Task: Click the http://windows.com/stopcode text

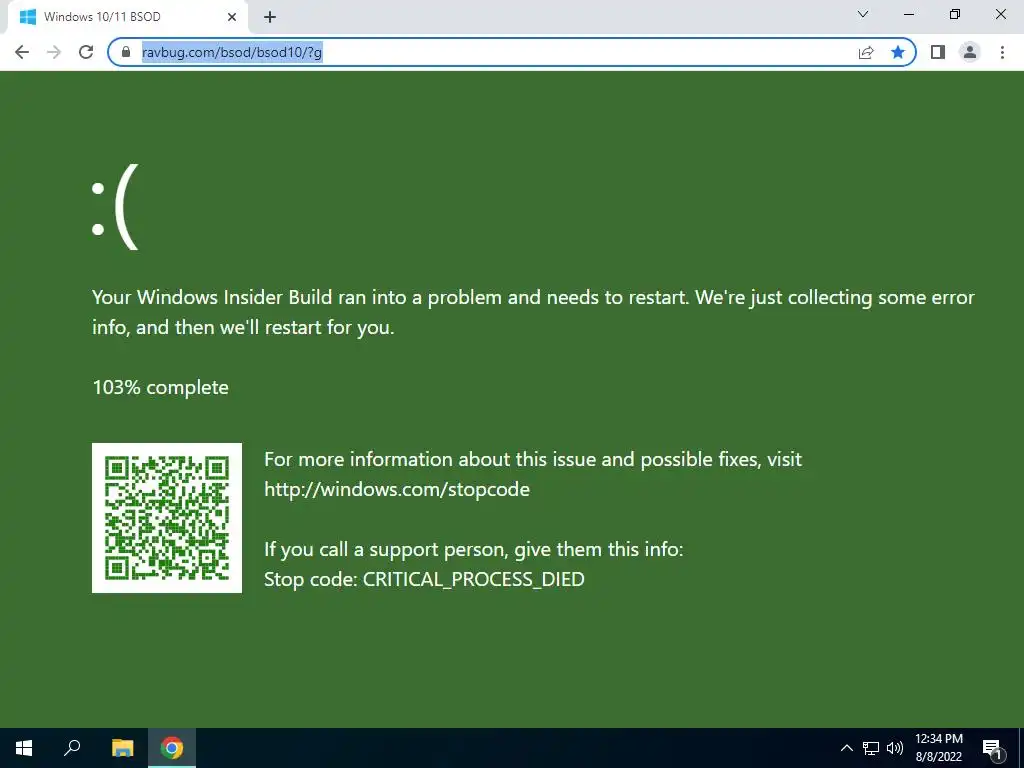Action: 396,489
